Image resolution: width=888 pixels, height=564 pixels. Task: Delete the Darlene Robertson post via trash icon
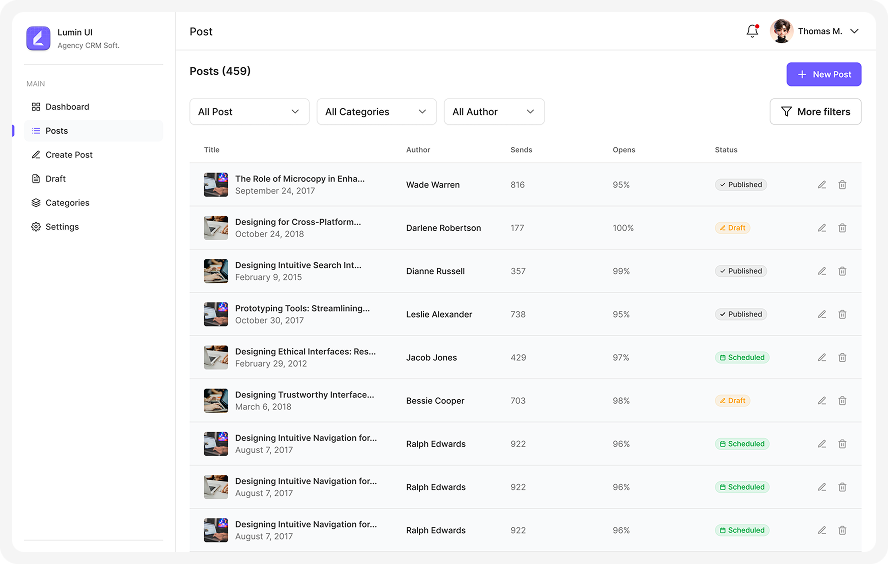pyautogui.click(x=842, y=228)
